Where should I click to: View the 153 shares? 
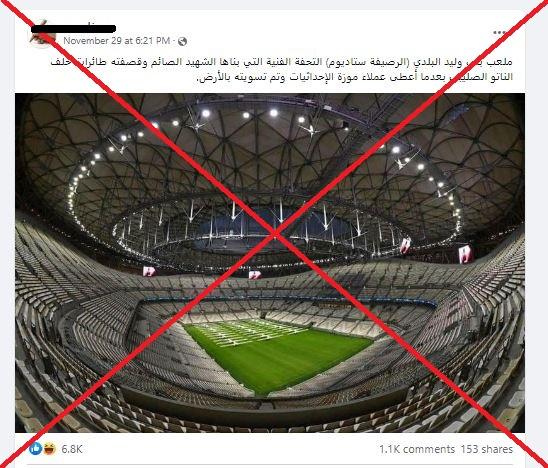click(x=486, y=449)
